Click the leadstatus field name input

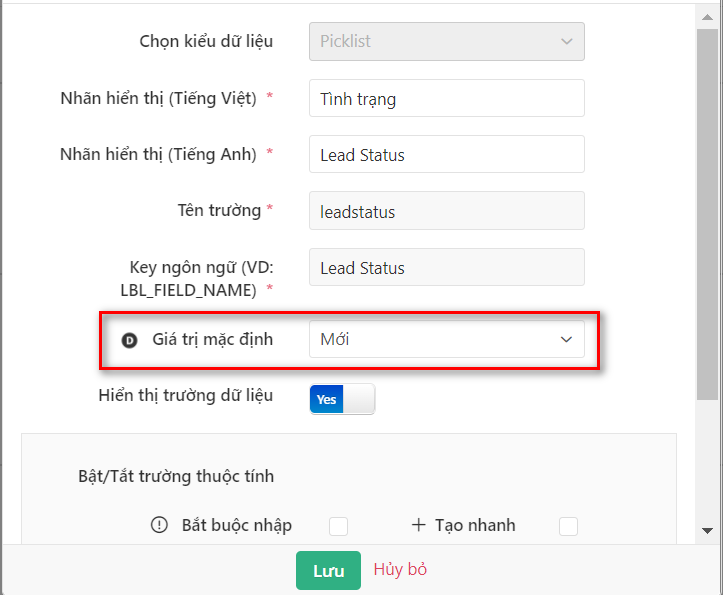click(x=447, y=211)
